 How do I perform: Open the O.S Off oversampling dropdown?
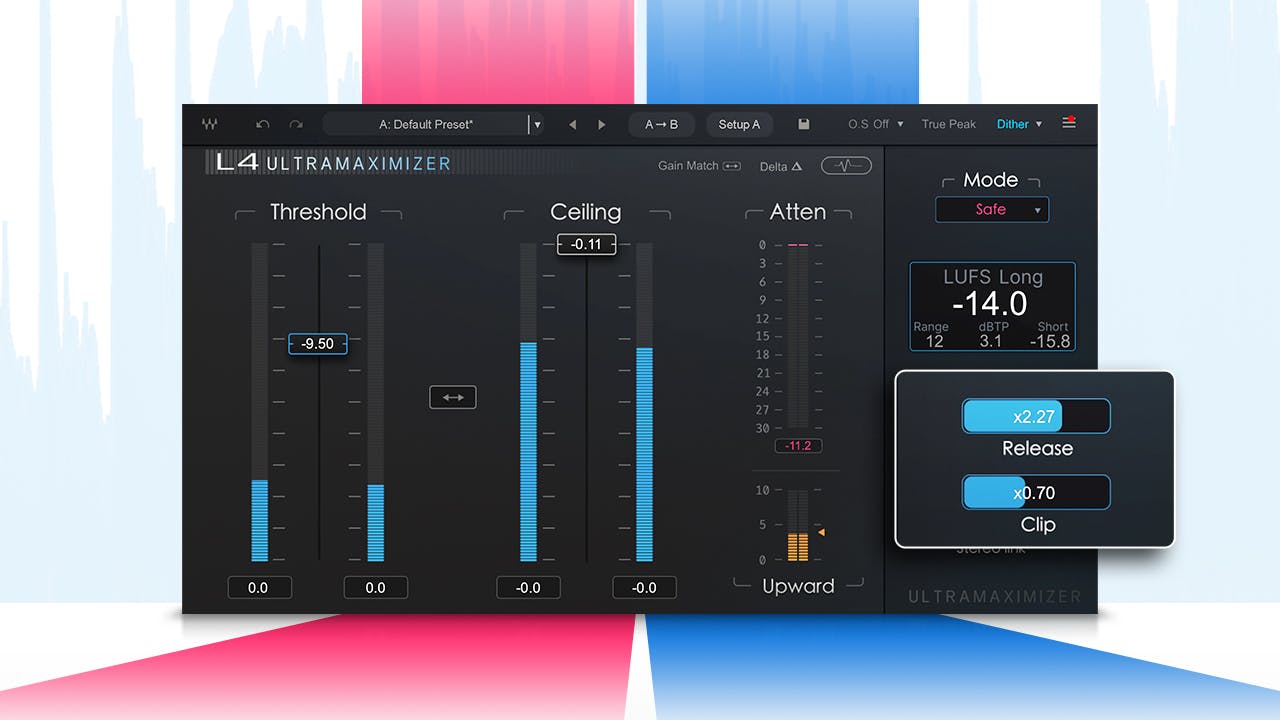pos(874,123)
